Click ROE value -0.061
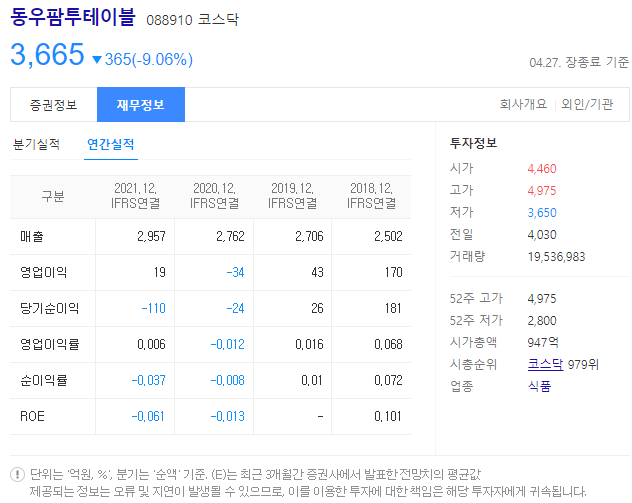Screen dimensions: 632x503 click(148, 416)
